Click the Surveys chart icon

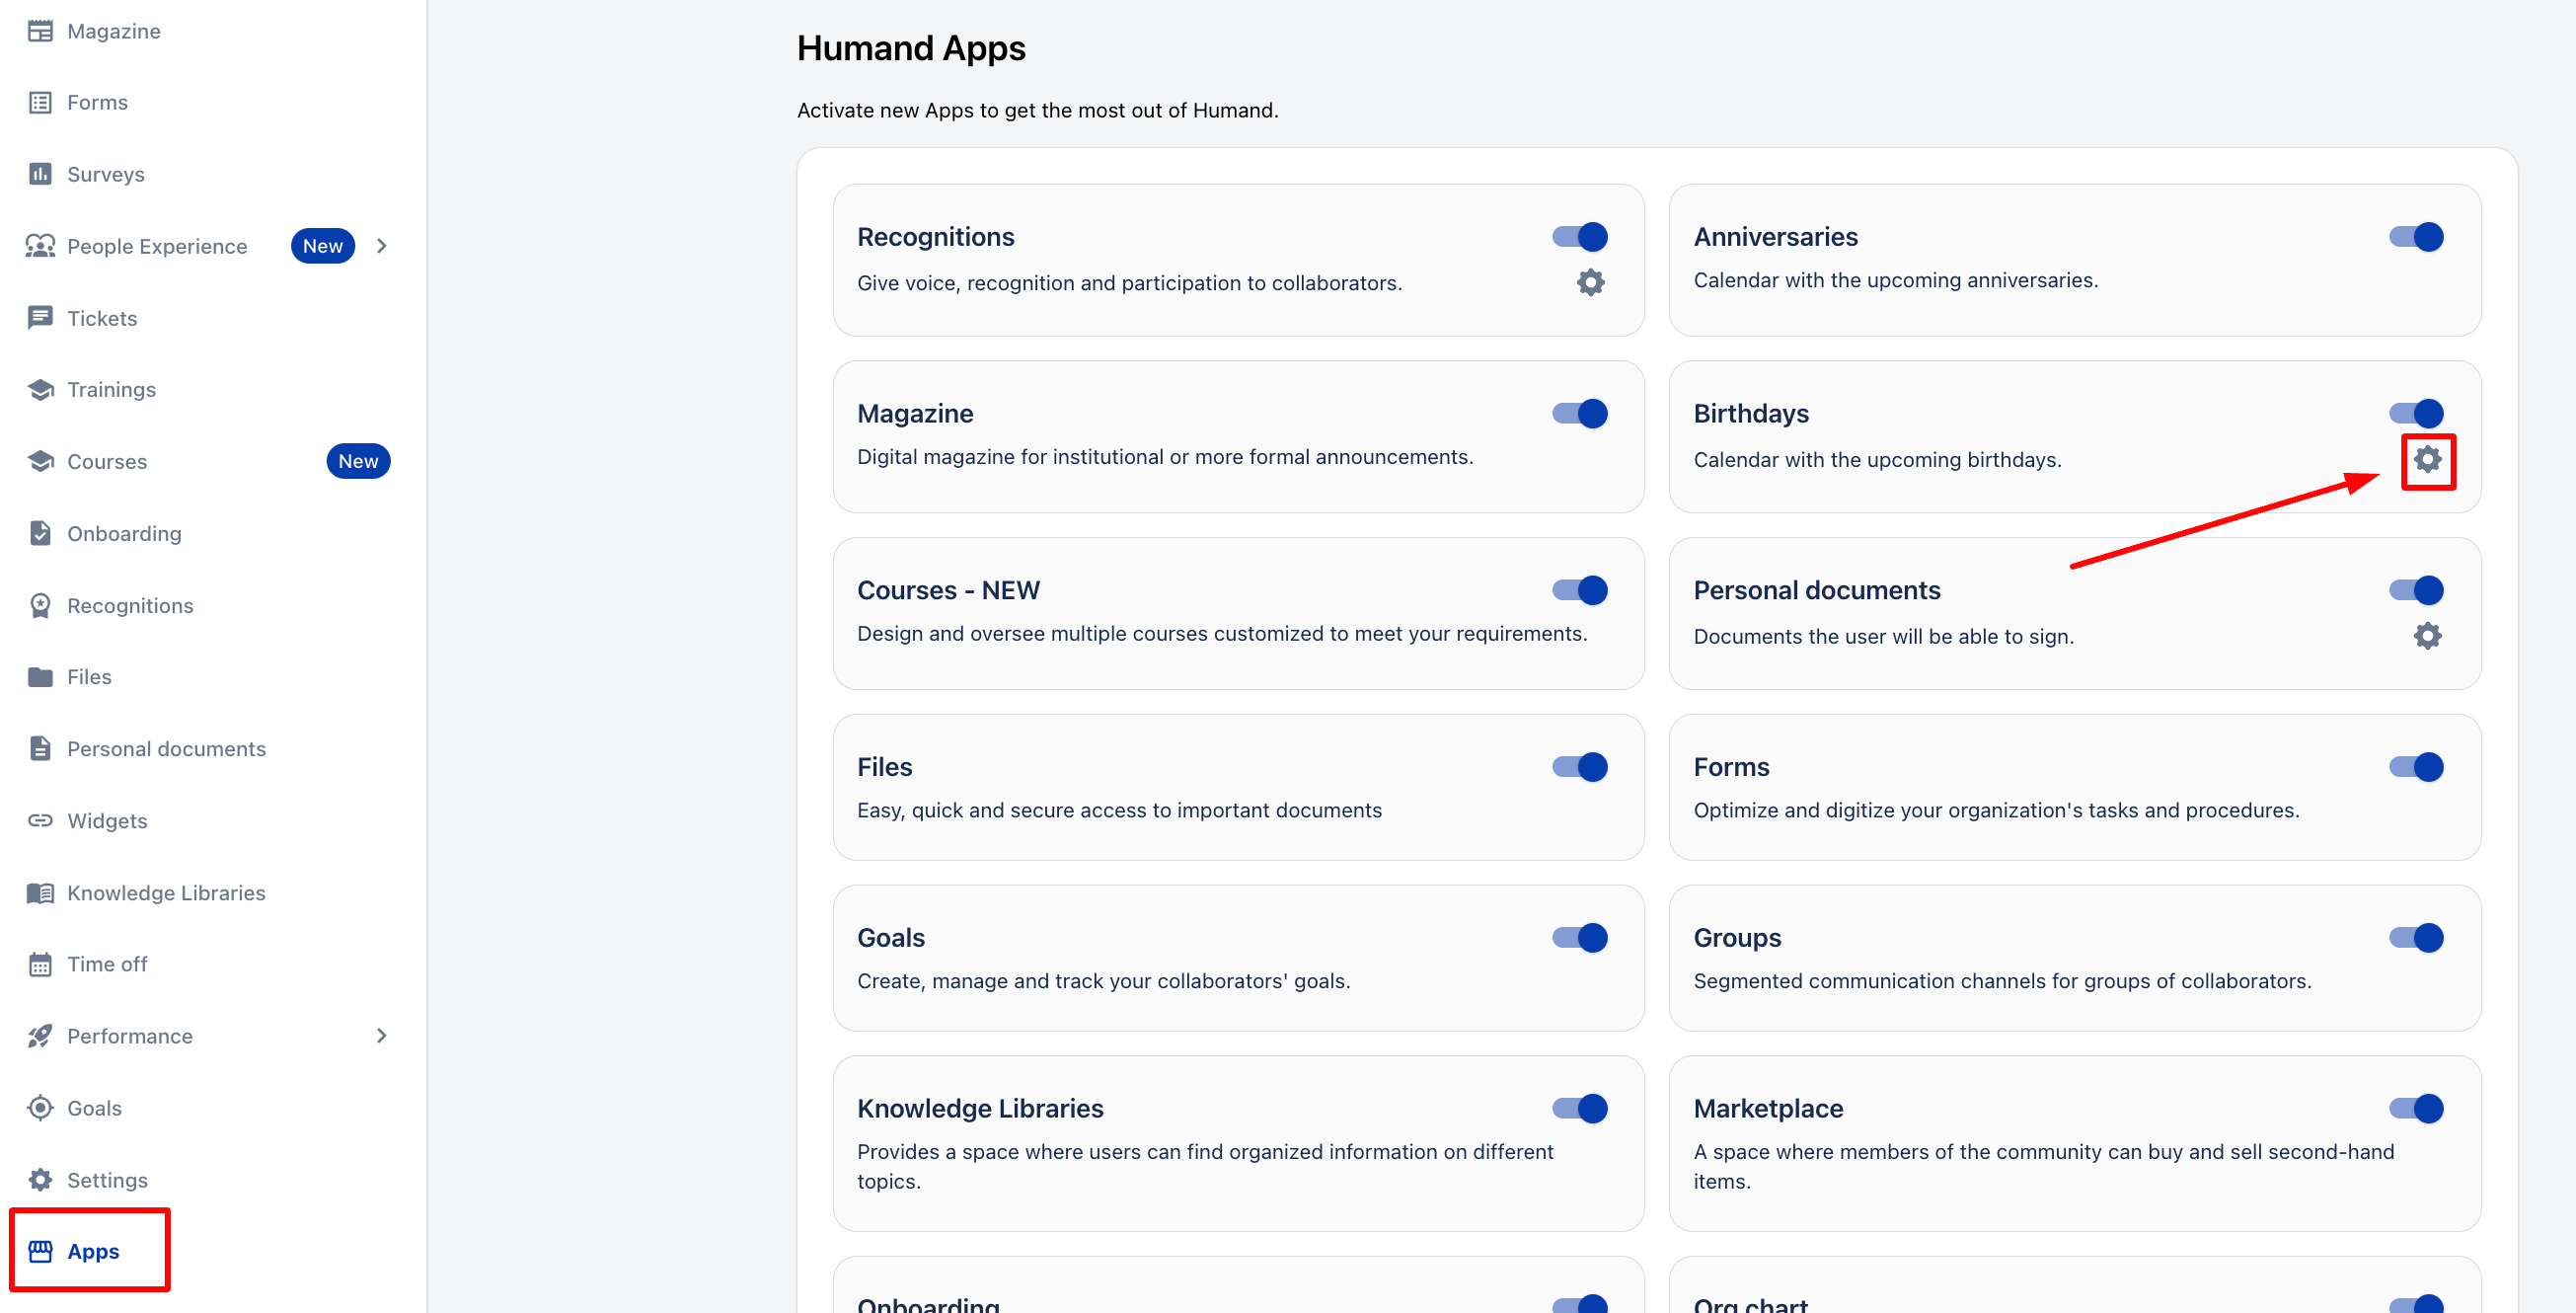coord(40,174)
